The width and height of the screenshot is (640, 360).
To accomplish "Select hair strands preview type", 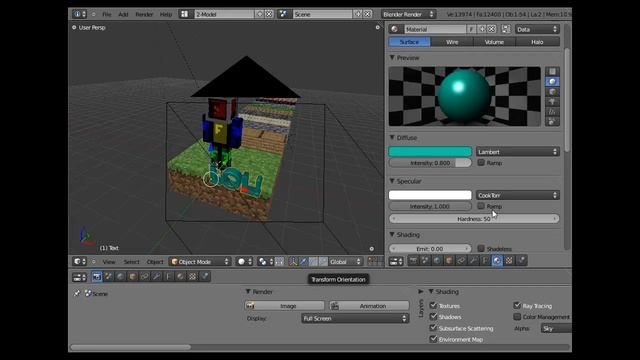I will [552, 111].
